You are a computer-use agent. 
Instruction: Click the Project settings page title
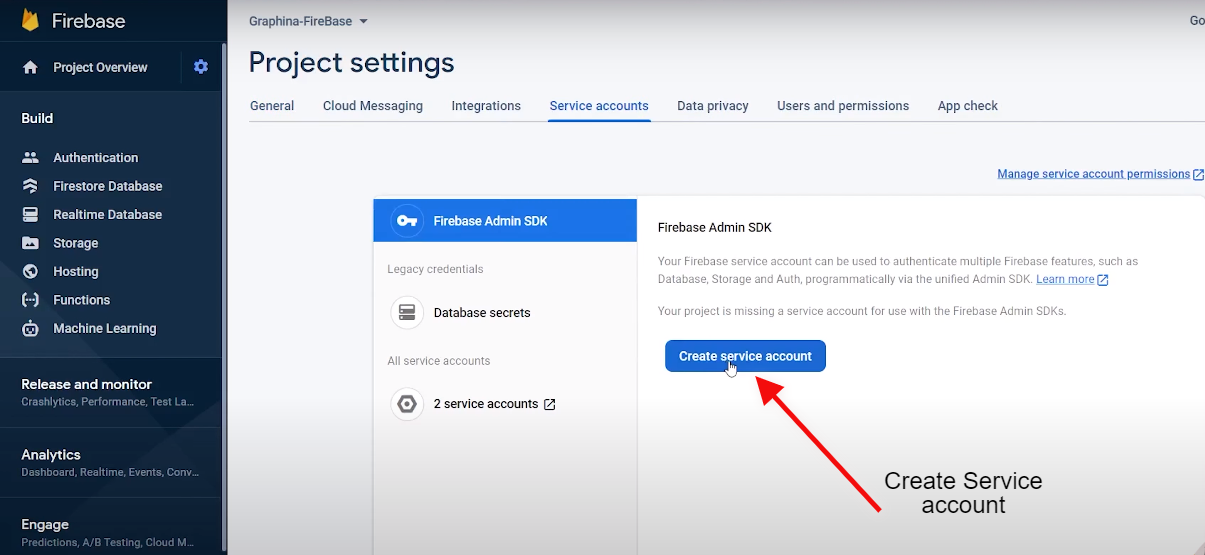pos(351,63)
